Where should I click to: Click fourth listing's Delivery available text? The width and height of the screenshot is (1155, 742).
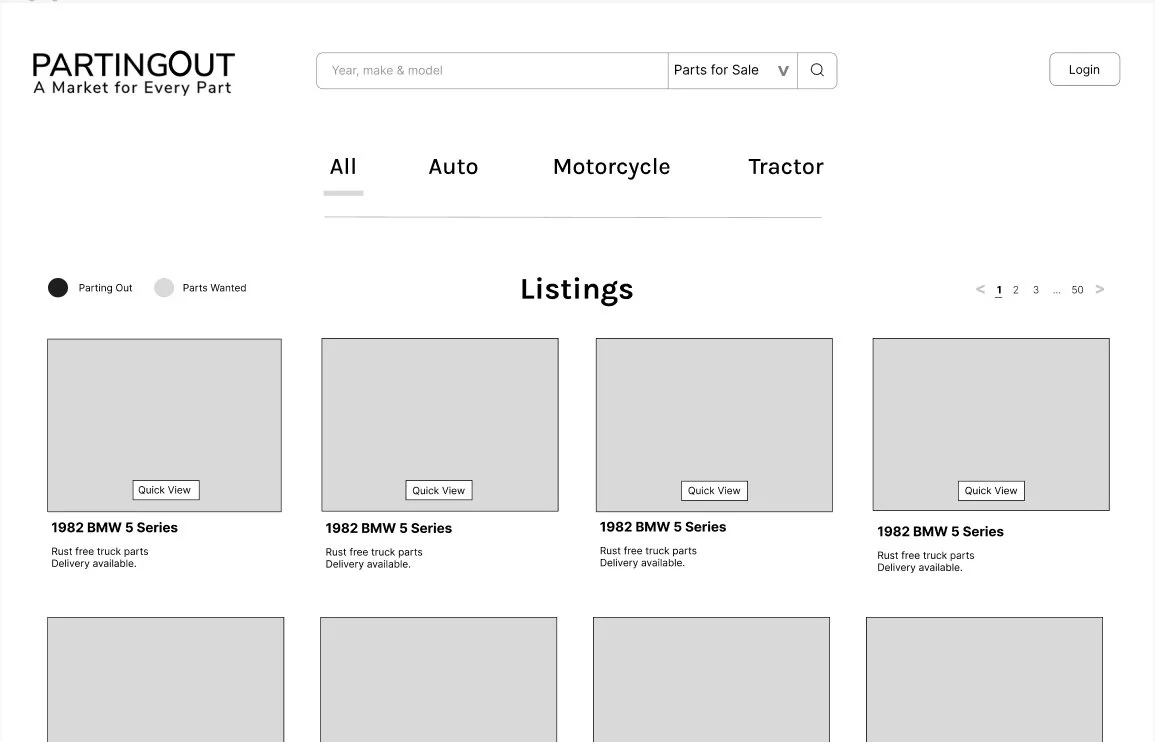(919, 567)
